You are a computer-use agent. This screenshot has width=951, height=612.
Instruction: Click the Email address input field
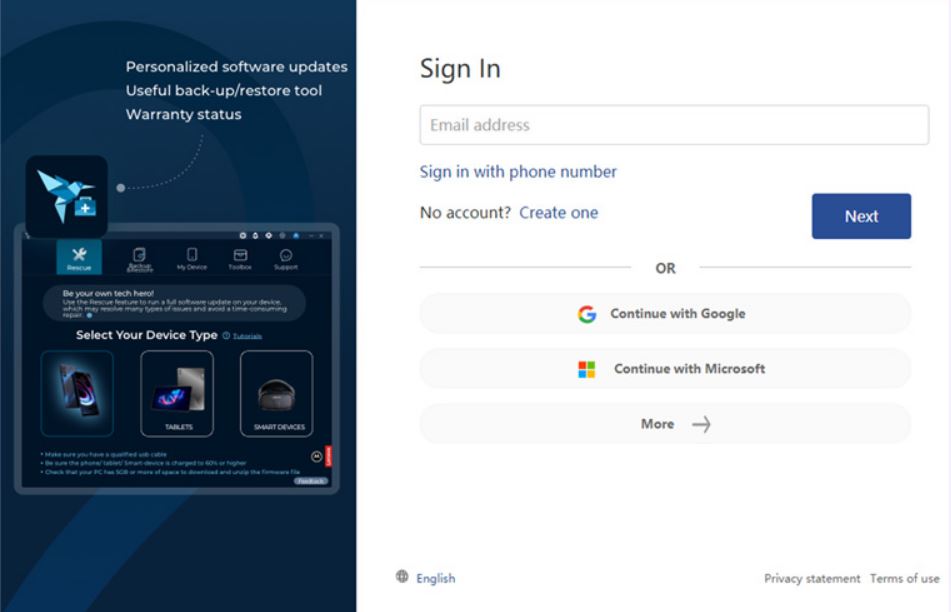point(674,125)
